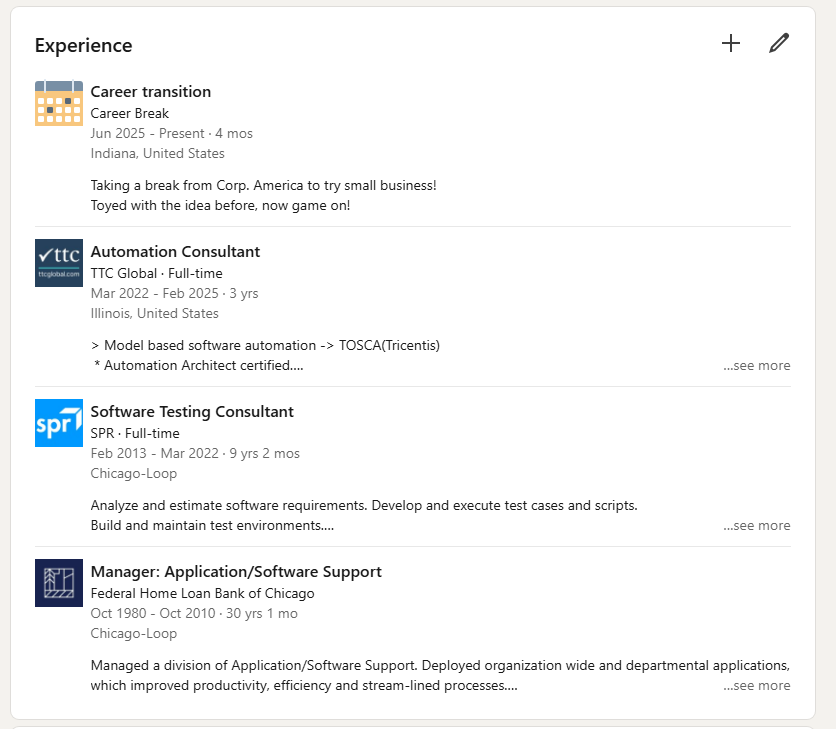Open the Career Break calendar icon
This screenshot has height=729, width=836.
59,103
